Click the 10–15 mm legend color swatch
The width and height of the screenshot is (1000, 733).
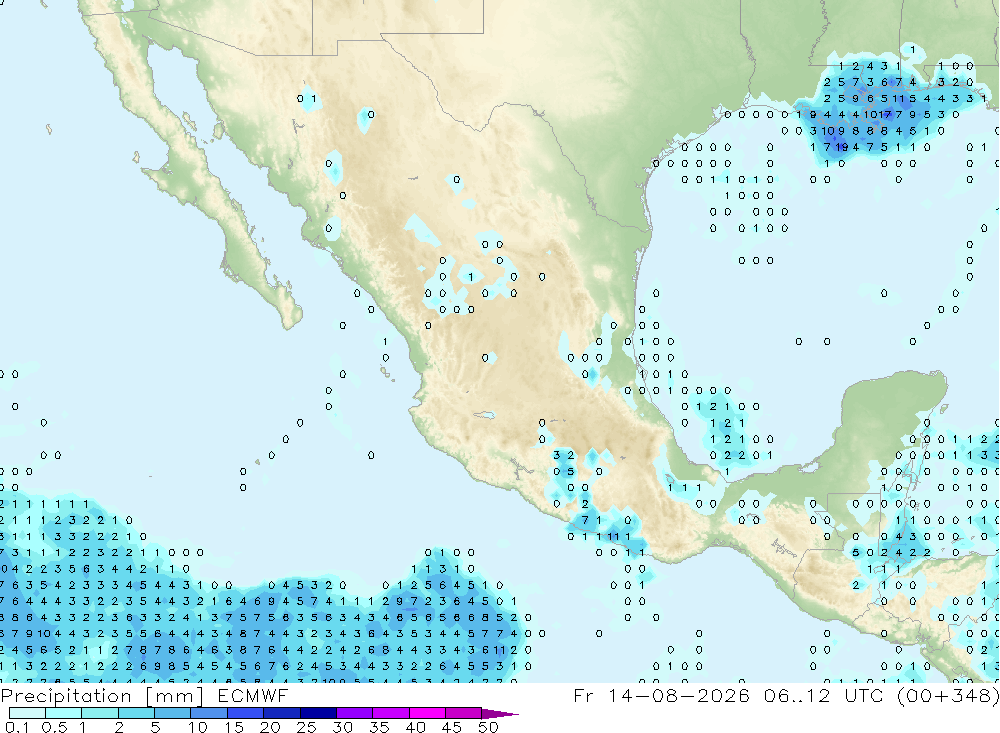(209, 713)
